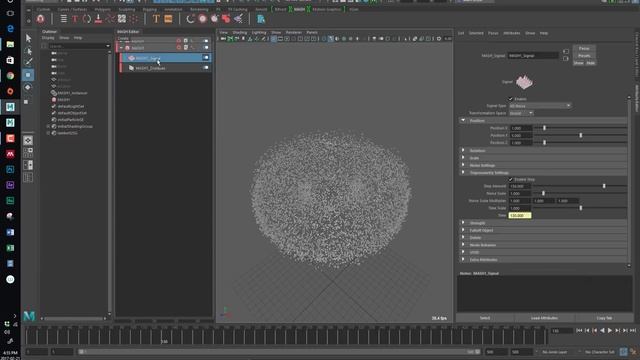The height and width of the screenshot is (360, 640).
Task: Select the Lasso tool in the toolbox
Action: click(28, 51)
